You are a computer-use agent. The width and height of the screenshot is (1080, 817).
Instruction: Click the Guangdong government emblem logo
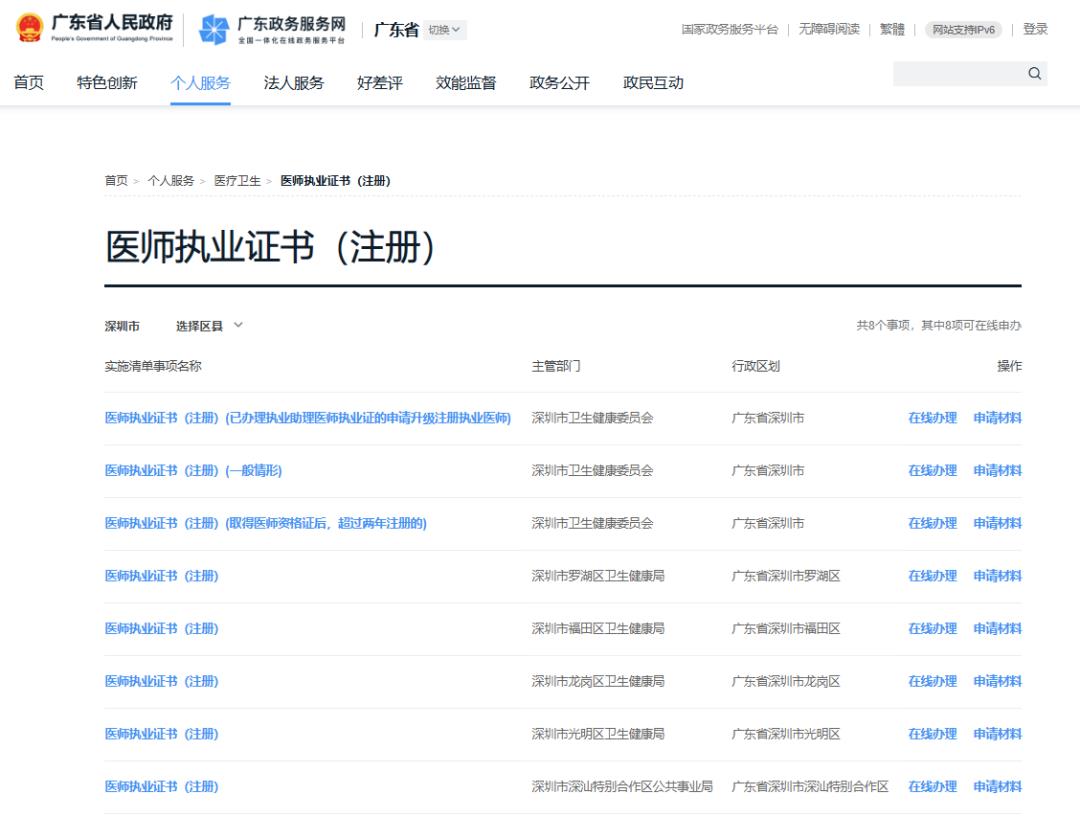tap(29, 28)
